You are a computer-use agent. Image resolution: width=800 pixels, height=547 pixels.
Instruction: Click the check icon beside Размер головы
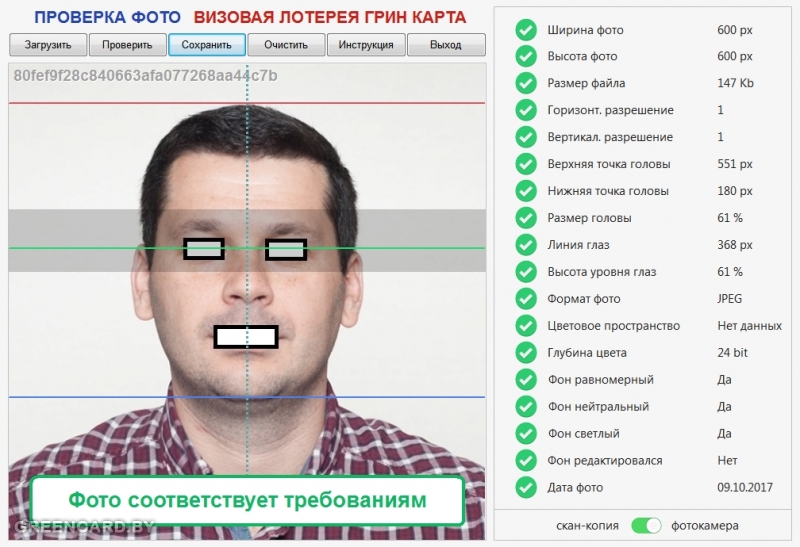tap(526, 218)
